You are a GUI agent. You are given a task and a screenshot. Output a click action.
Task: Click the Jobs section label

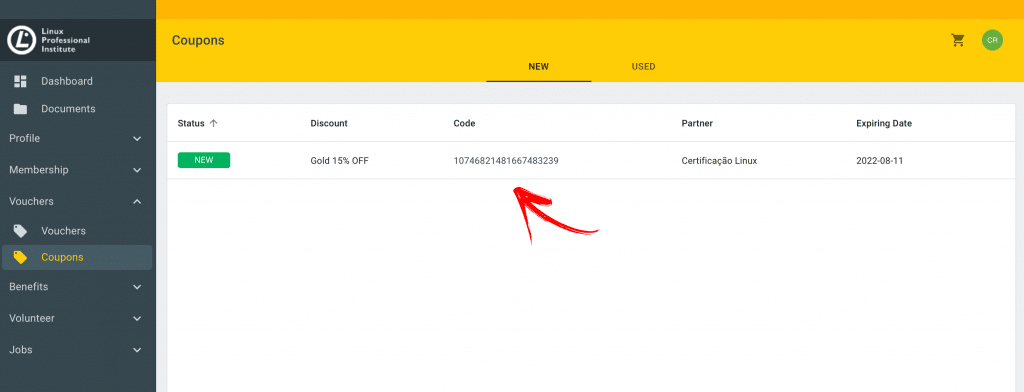21,350
